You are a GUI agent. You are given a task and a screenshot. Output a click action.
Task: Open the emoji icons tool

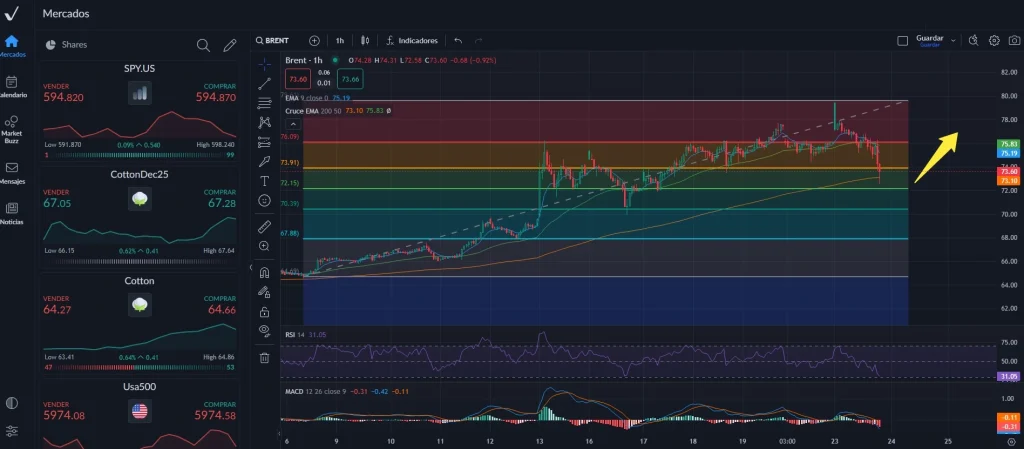(264, 200)
